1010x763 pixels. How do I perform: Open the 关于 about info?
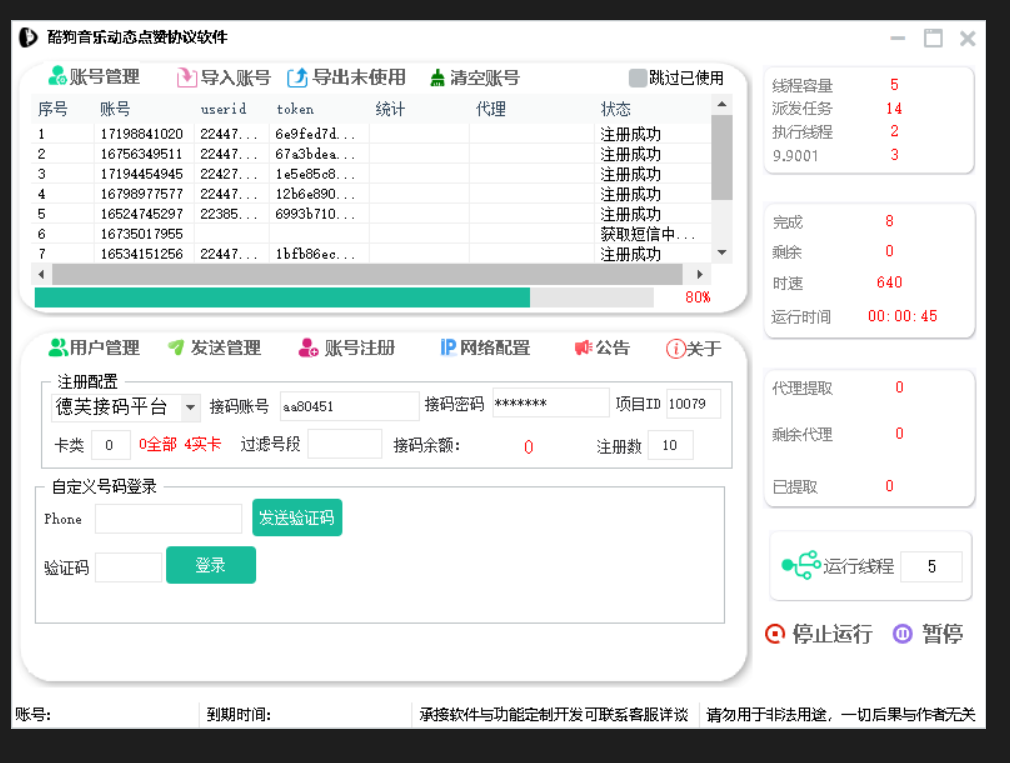(x=693, y=348)
